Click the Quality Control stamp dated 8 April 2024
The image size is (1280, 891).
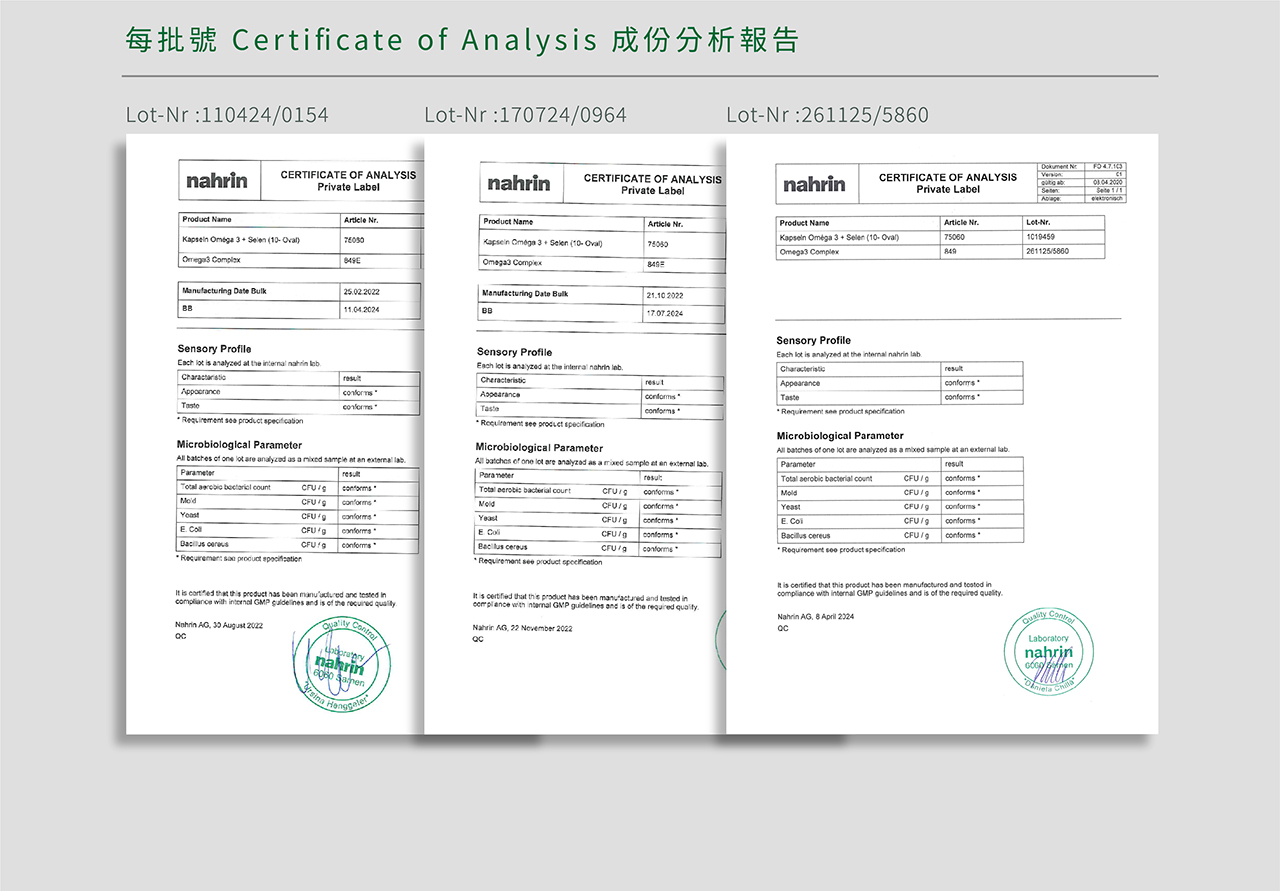pyautogui.click(x=1048, y=652)
